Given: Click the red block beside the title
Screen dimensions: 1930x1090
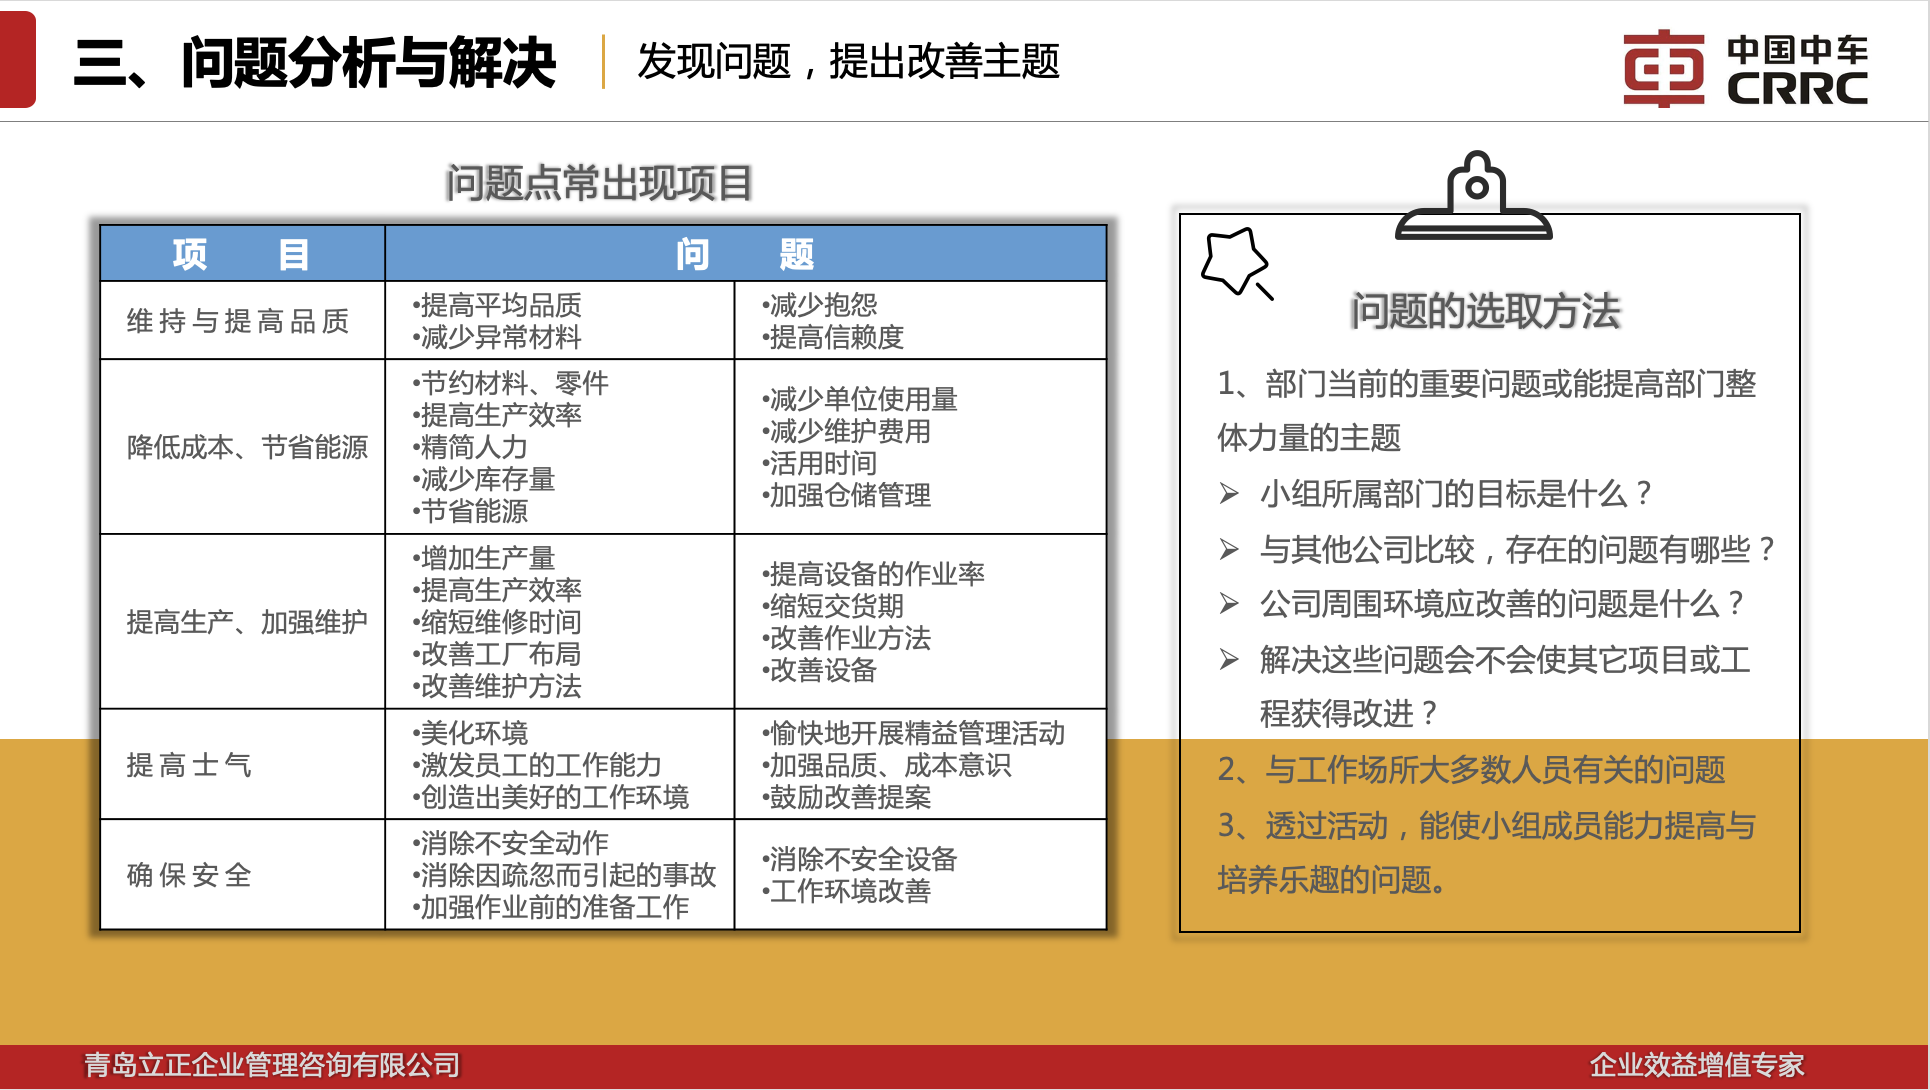Looking at the screenshot, I should [x=17, y=60].
